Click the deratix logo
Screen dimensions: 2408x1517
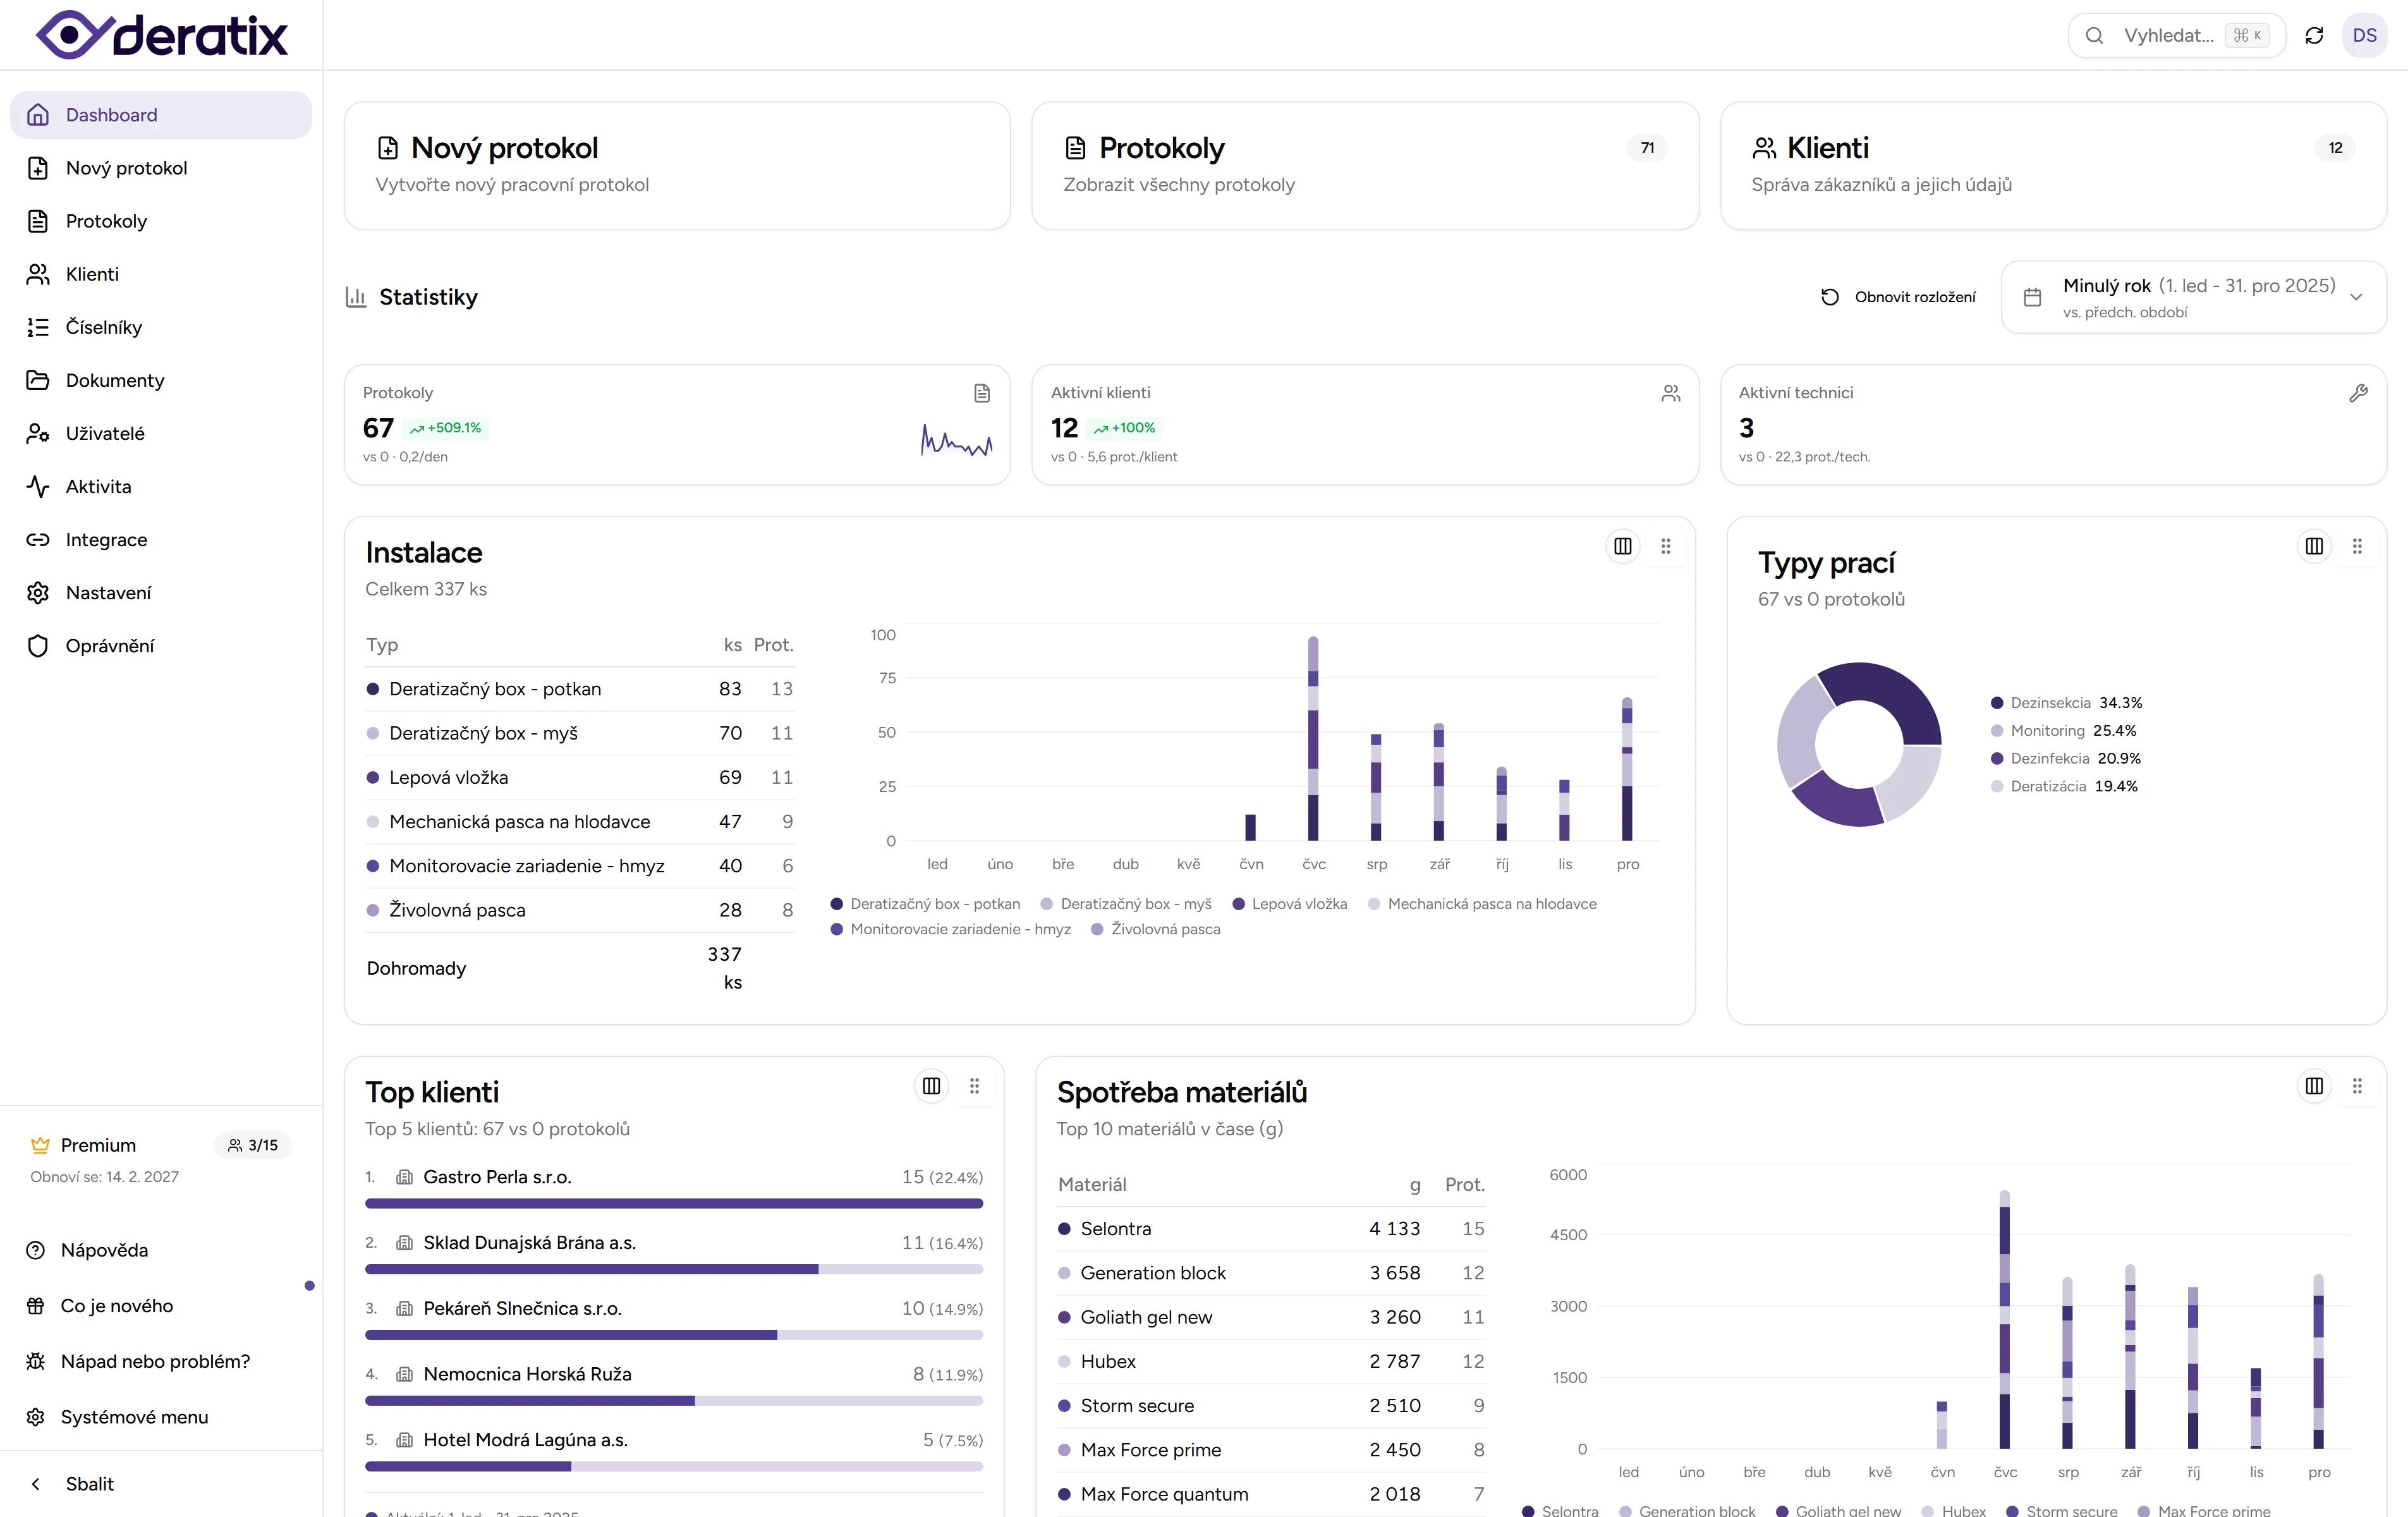point(162,36)
